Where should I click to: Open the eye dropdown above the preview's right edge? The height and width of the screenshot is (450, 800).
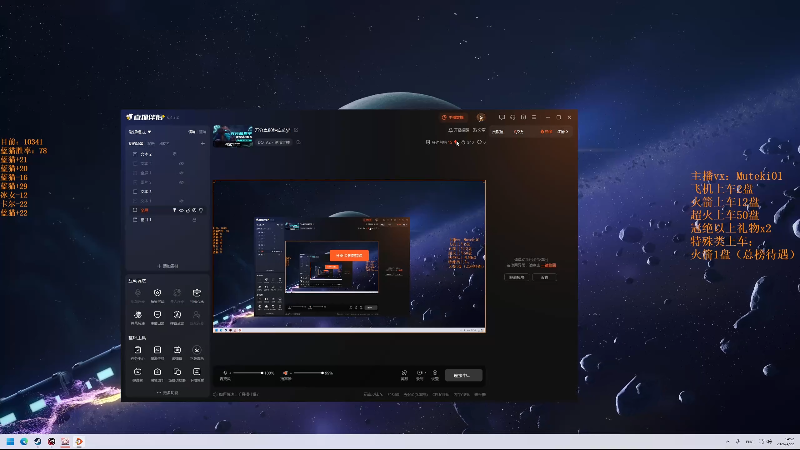tap(482, 142)
